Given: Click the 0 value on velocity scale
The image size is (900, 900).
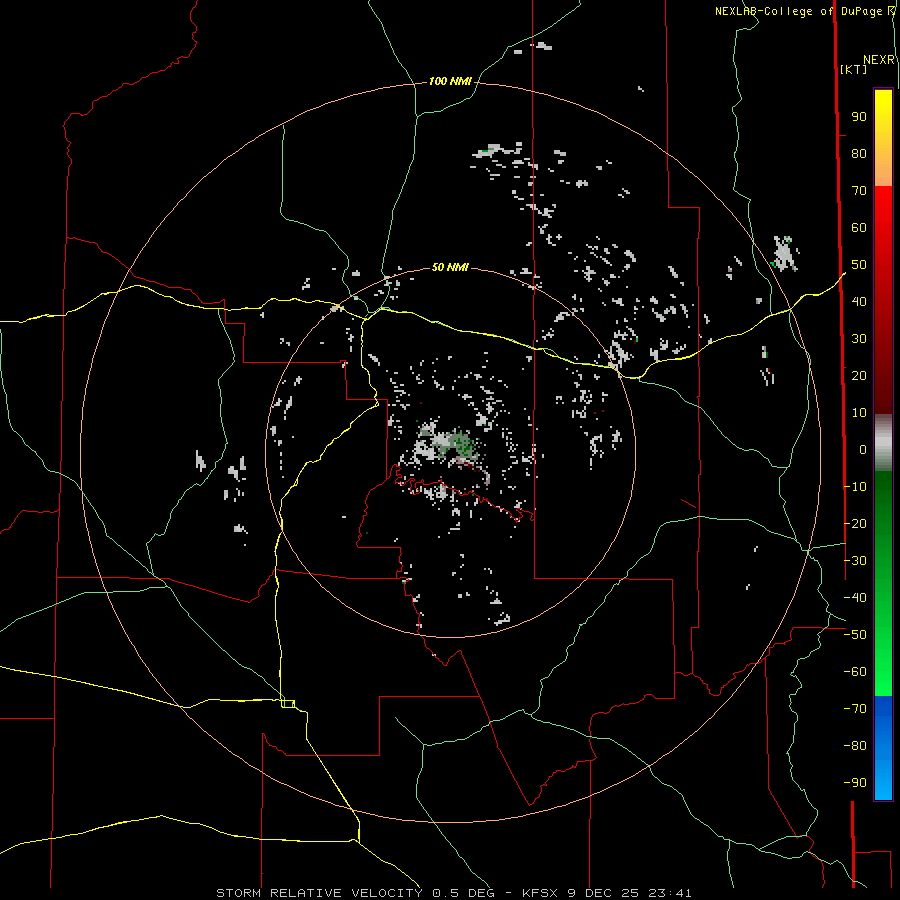Looking at the screenshot, I should 863,449.
